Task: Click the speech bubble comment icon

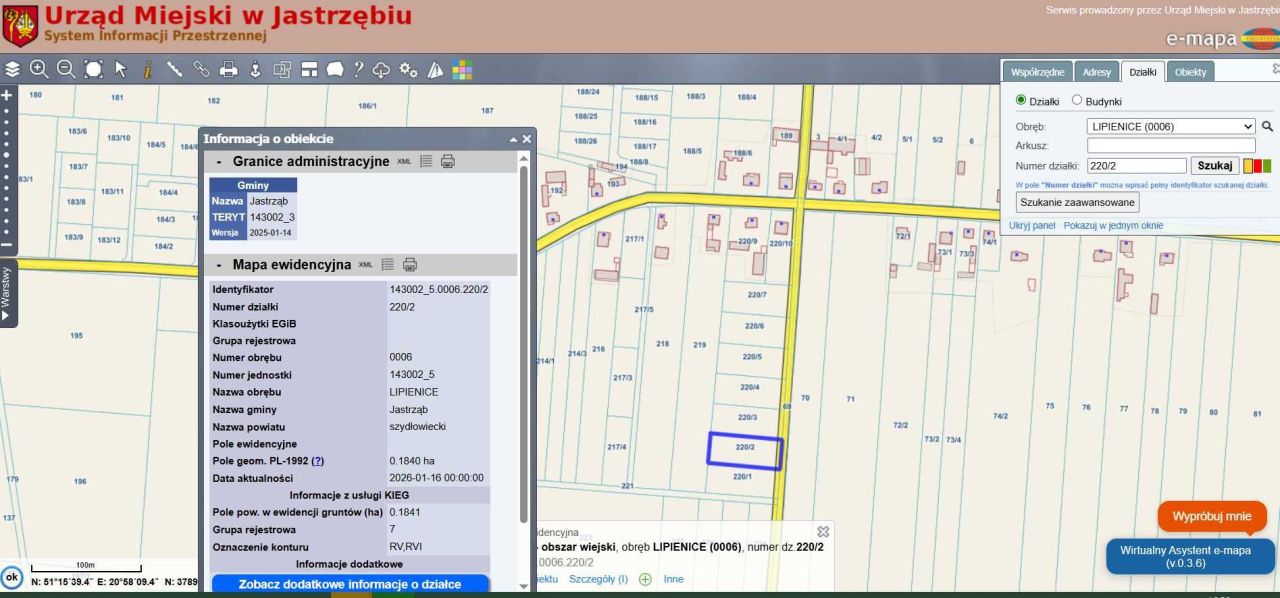Action: pyautogui.click(x=335, y=70)
